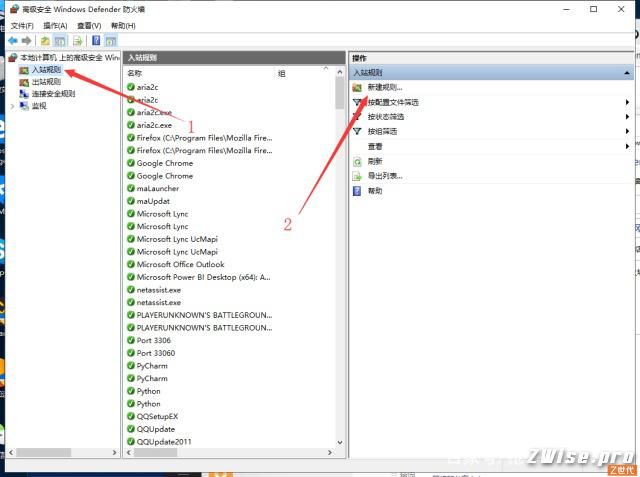Viewport: 640px width, 477px height.
Task: Open the 操作(A) menu
Action: 55,26
